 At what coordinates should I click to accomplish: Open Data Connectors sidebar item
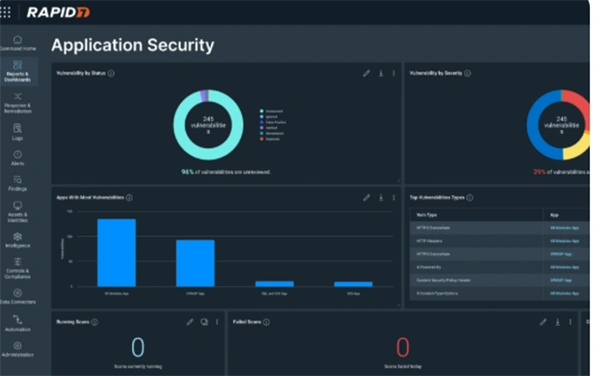(18, 297)
